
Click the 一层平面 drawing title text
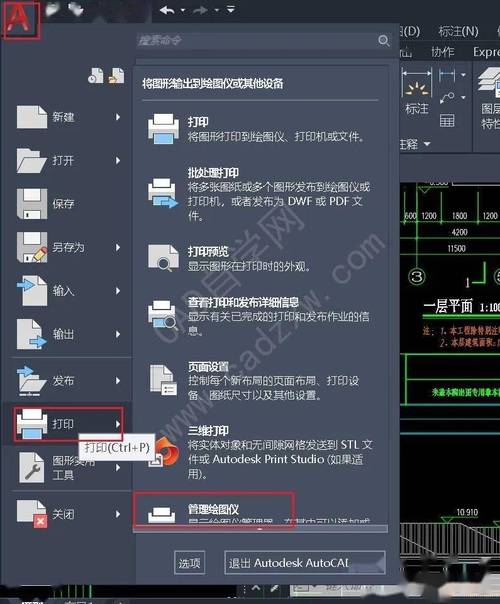(448, 307)
